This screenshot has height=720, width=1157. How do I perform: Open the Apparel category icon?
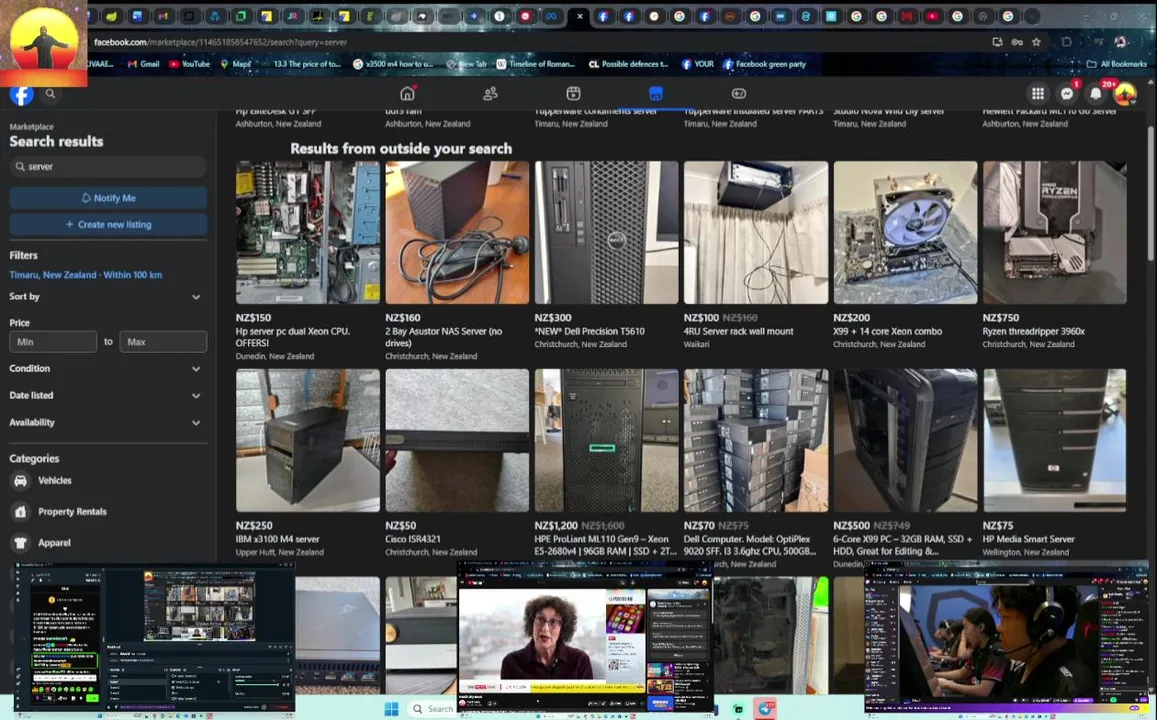21,542
